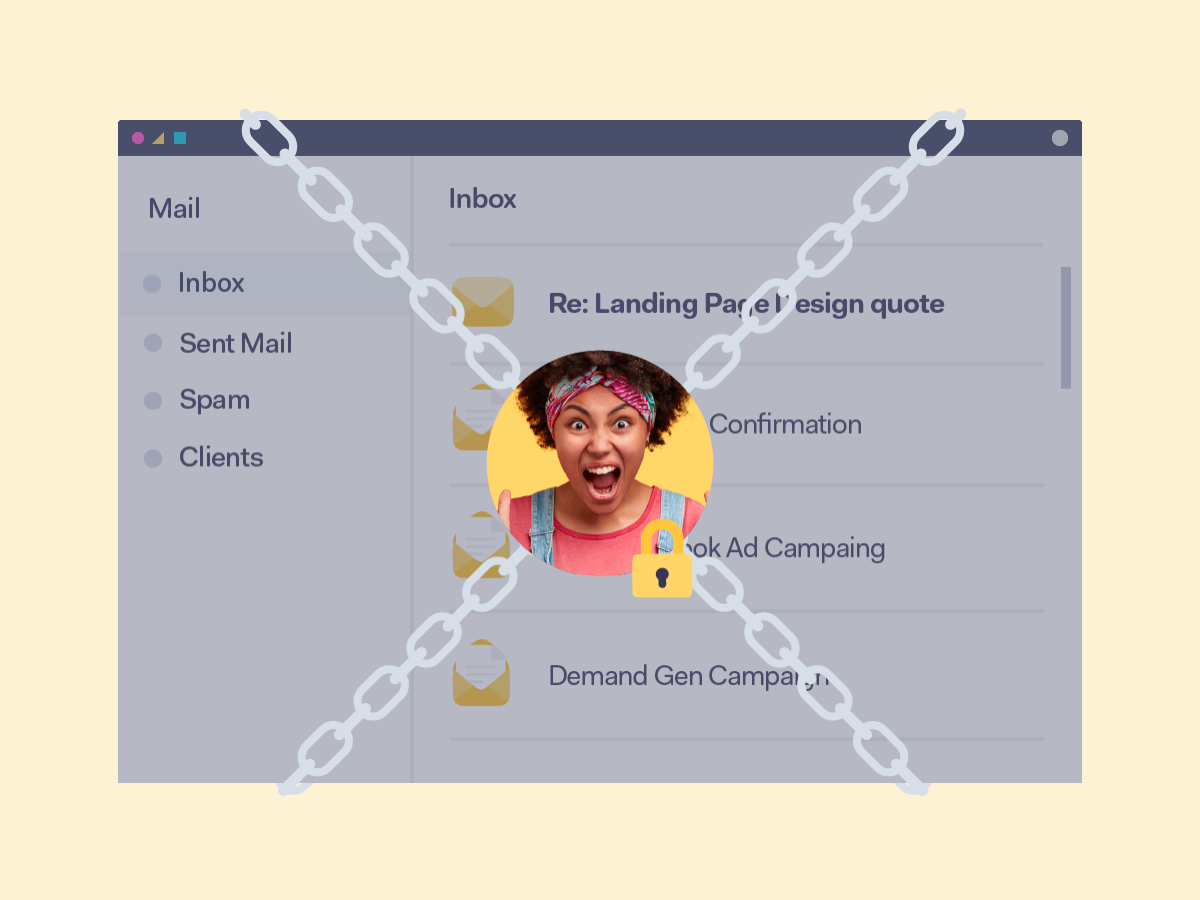Open the Sent Mail folder
The width and height of the screenshot is (1200, 900).
(236, 344)
